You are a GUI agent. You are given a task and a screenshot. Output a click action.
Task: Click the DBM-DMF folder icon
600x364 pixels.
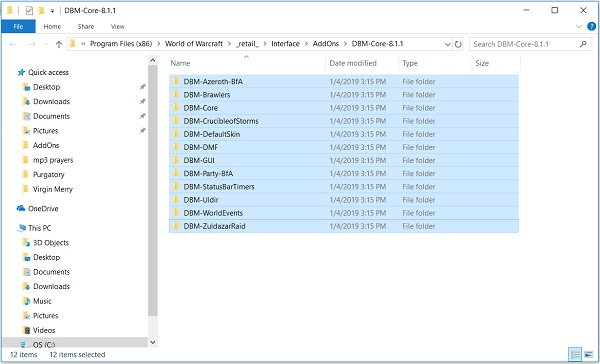(176, 147)
